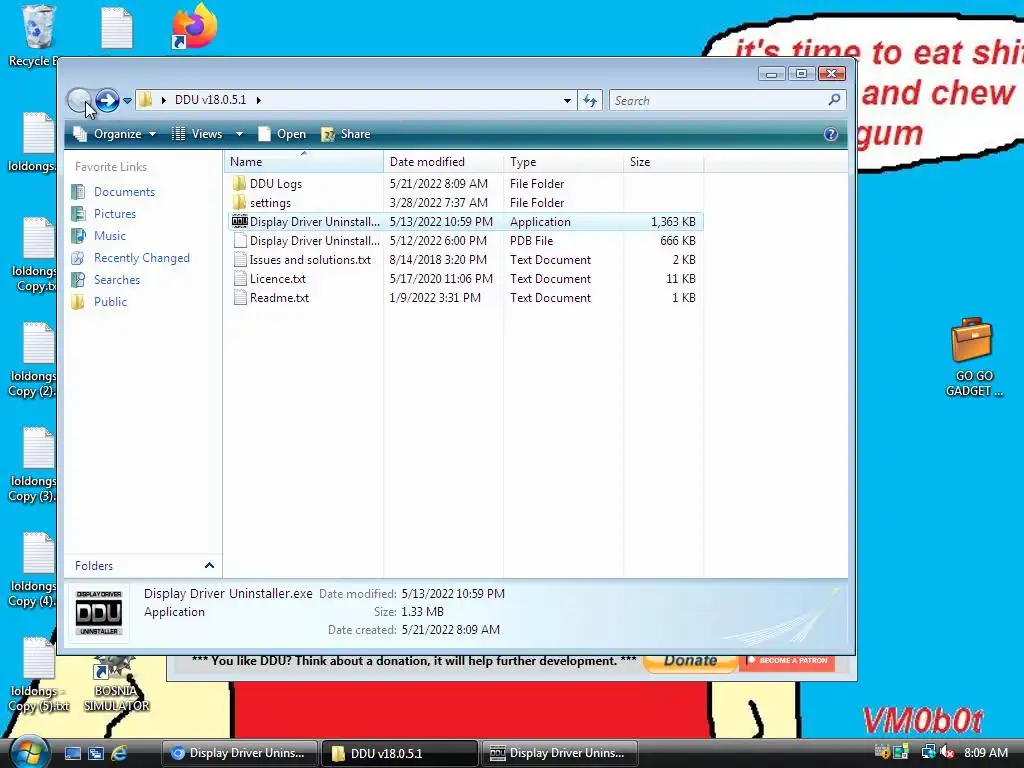Image resolution: width=1024 pixels, height=768 pixels.
Task: Sort by the Size column header
Action: coord(664,162)
